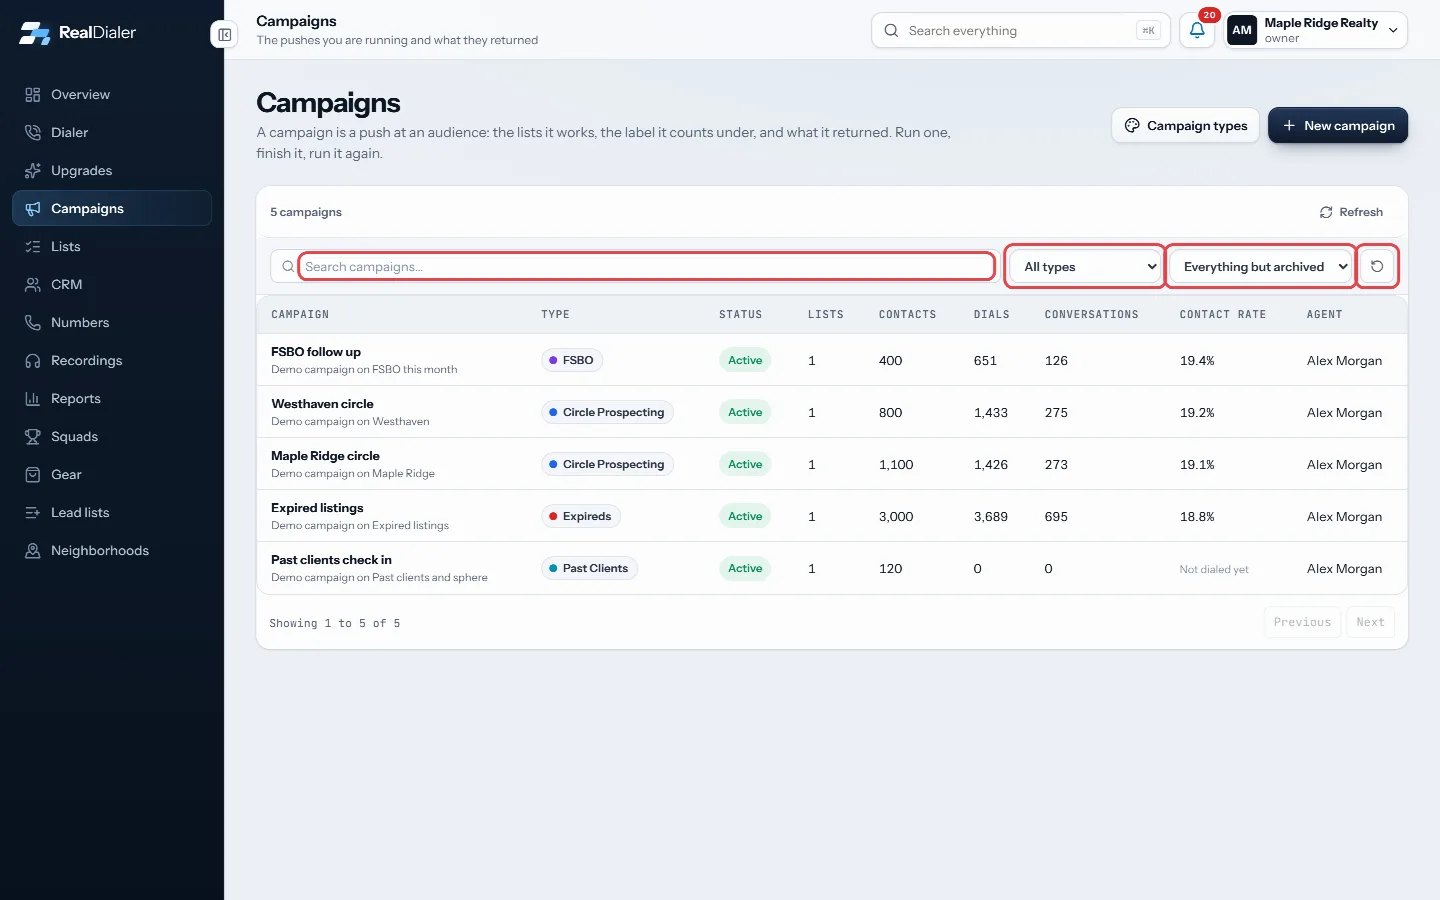Viewport: 1440px width, 900px height.
Task: Select the Recordings headphone icon
Action: pos(33,360)
